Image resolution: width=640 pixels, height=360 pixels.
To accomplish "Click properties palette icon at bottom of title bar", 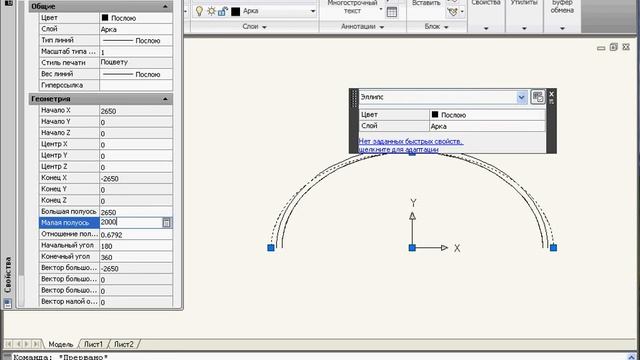I will pos(7,303).
